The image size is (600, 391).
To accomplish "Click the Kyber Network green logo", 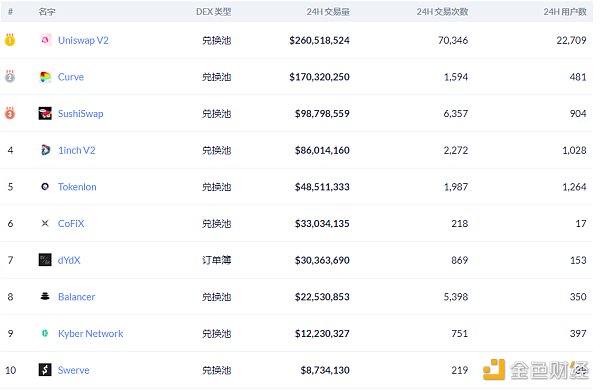I will (x=45, y=333).
